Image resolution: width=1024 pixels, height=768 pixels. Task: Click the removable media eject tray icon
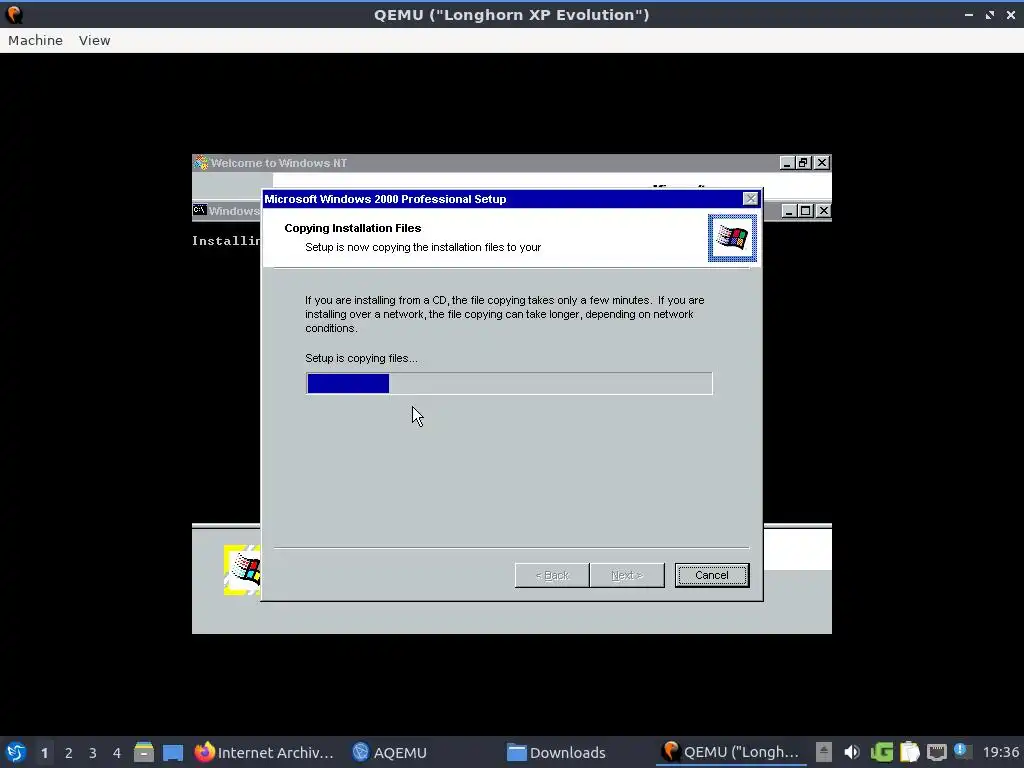(x=824, y=752)
